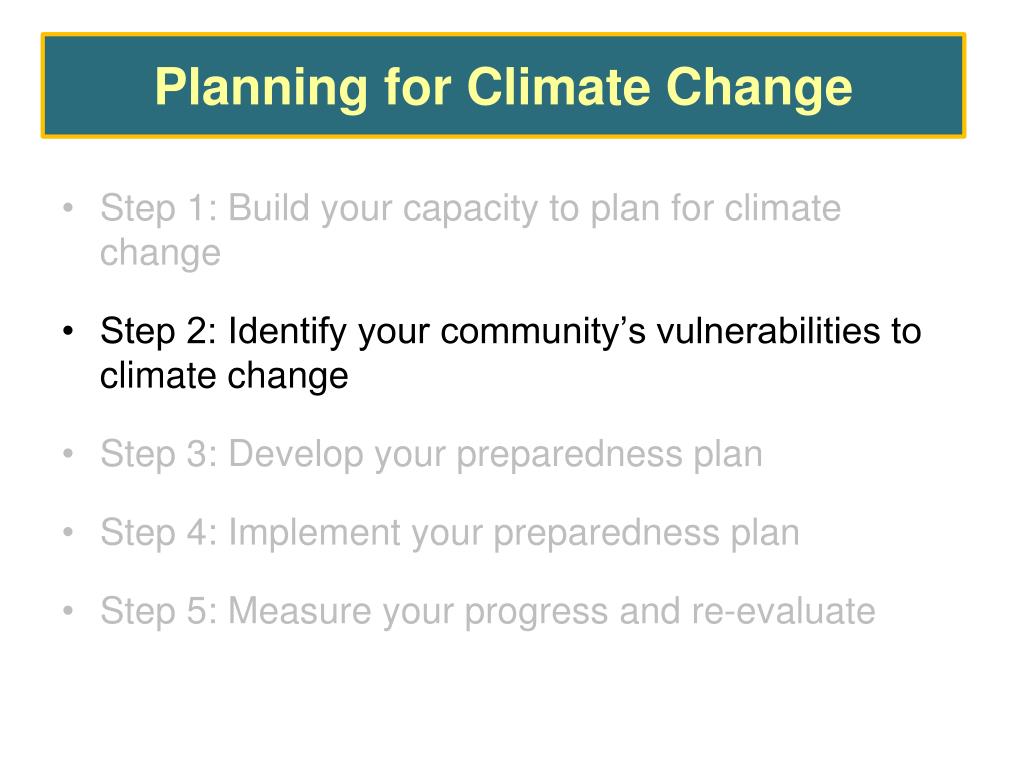Click the gray word "change" under Step 1
This screenshot has width=1024, height=768.
pyautogui.click(x=160, y=254)
